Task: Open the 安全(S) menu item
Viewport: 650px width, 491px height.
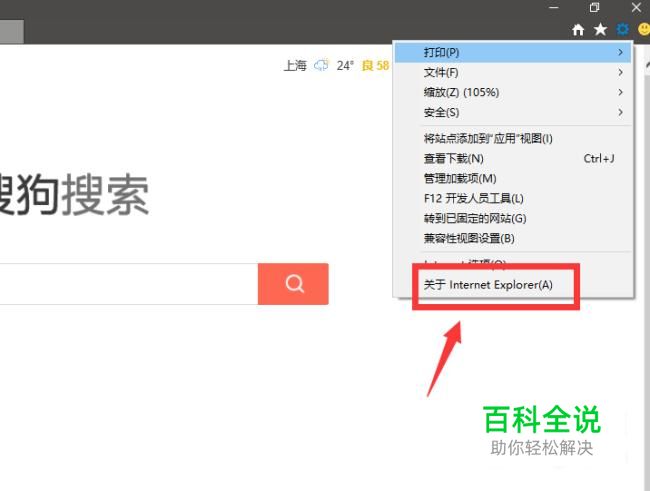Action: (513, 112)
